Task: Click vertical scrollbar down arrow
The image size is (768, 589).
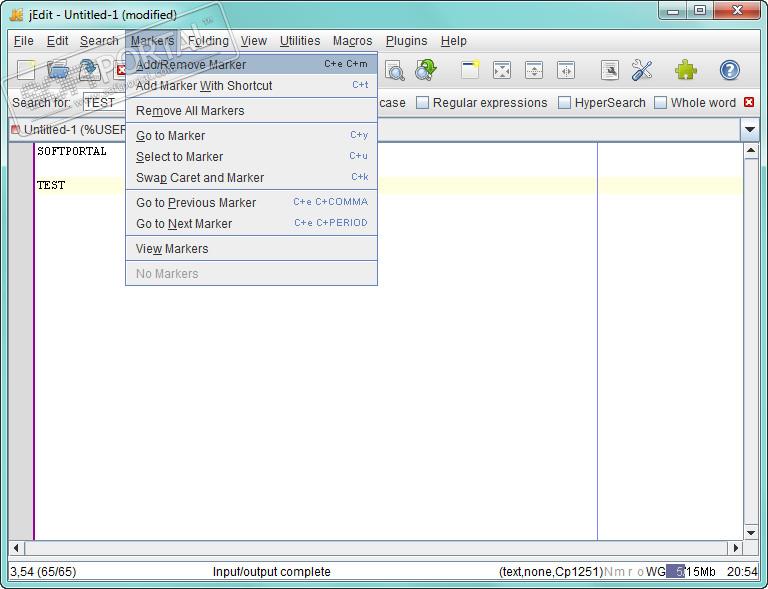Action: click(x=750, y=533)
